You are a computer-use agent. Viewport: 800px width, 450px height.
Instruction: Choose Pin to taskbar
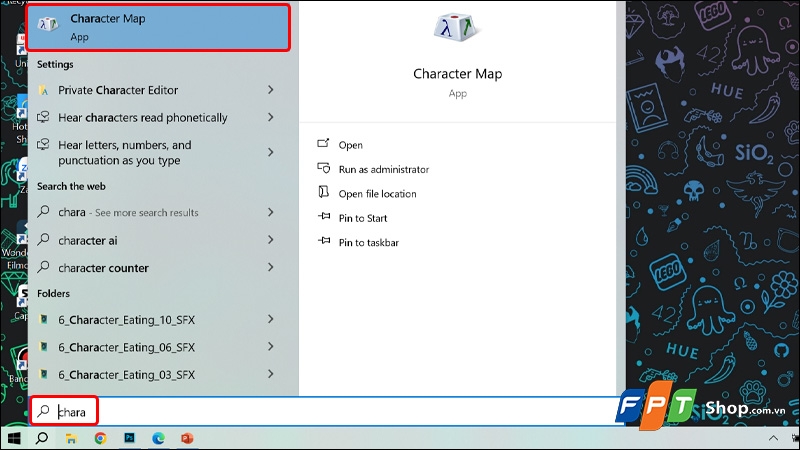click(x=369, y=243)
